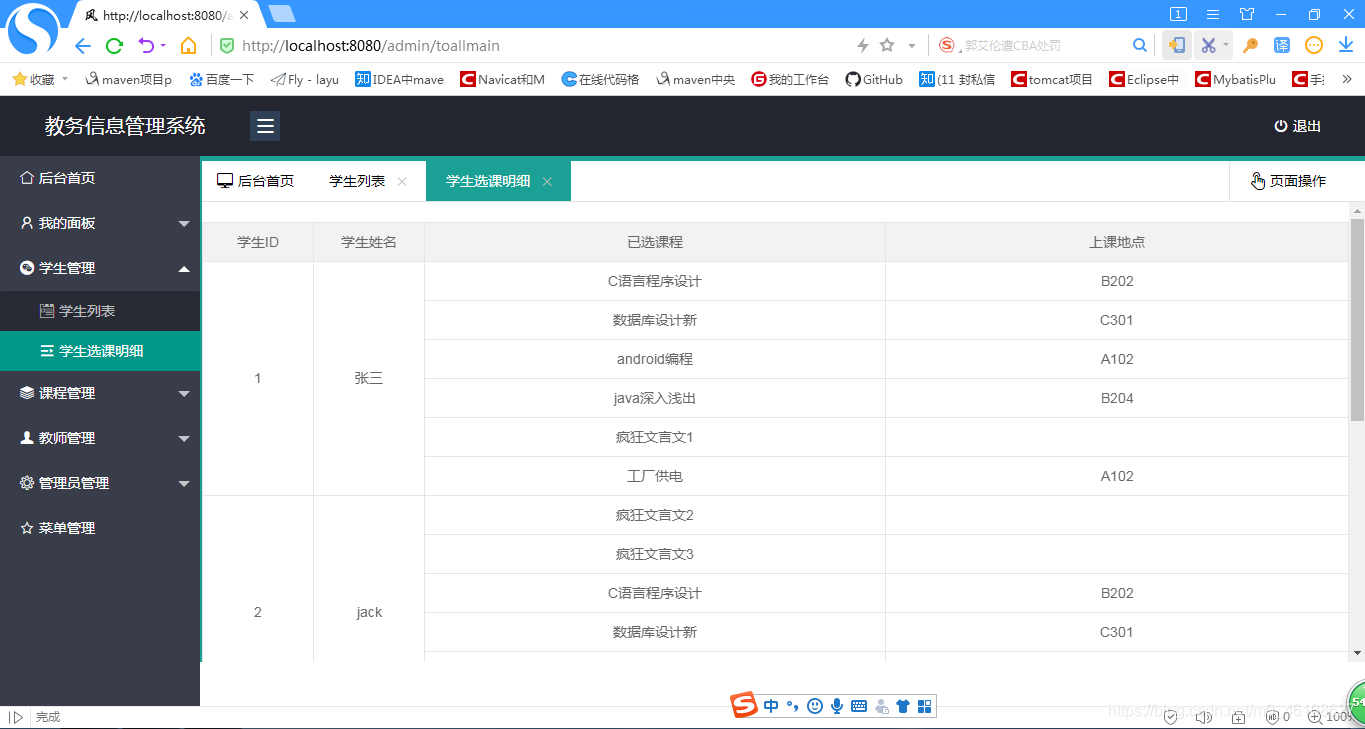Click the status bar sidebar play icon
1365x729 pixels.
[15, 717]
